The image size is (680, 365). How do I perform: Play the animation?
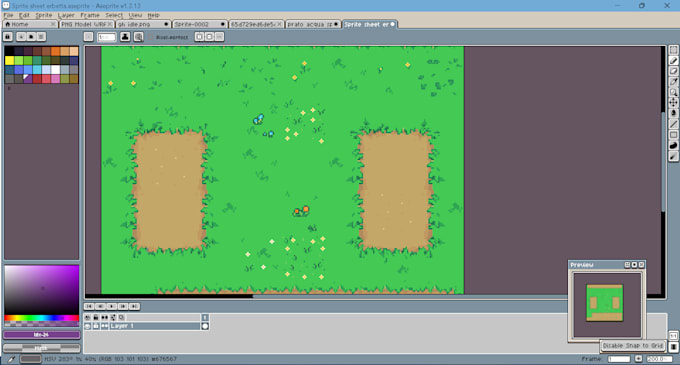coord(111,306)
